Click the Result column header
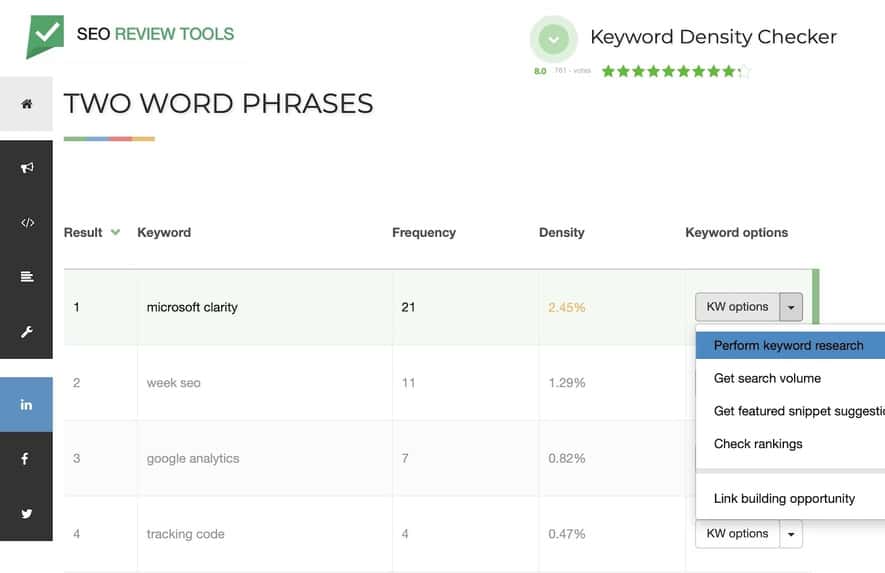Image resolution: width=885 pixels, height=573 pixels. [x=83, y=233]
